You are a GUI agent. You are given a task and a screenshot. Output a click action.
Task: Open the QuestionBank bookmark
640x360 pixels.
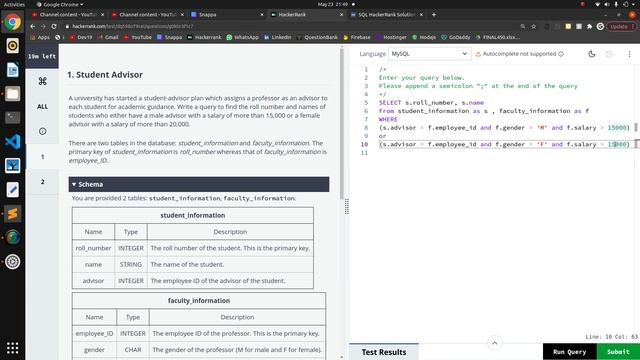[x=317, y=37]
